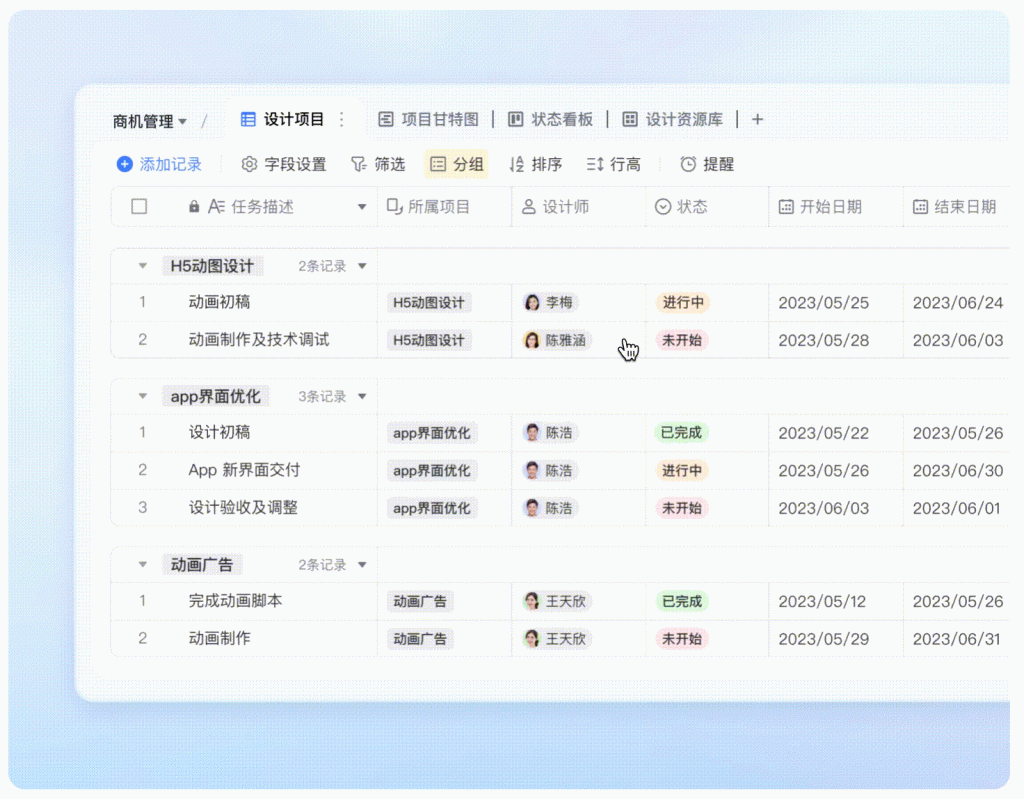Click the 筛选 filter funnel icon
The image size is (1024, 799).
tap(358, 164)
